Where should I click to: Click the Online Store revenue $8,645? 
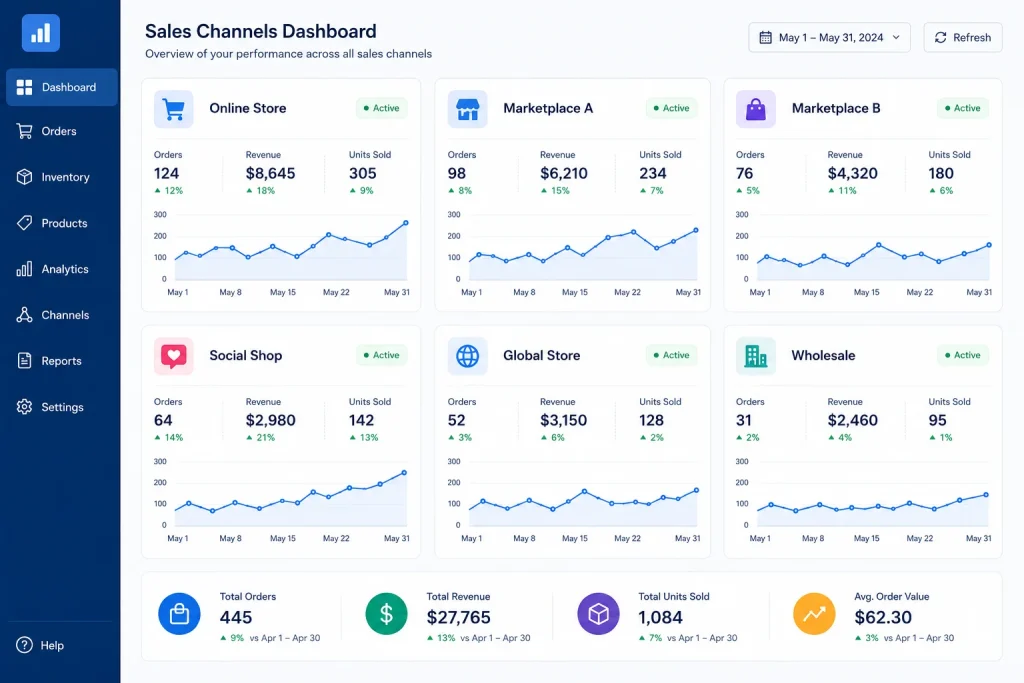(270, 174)
